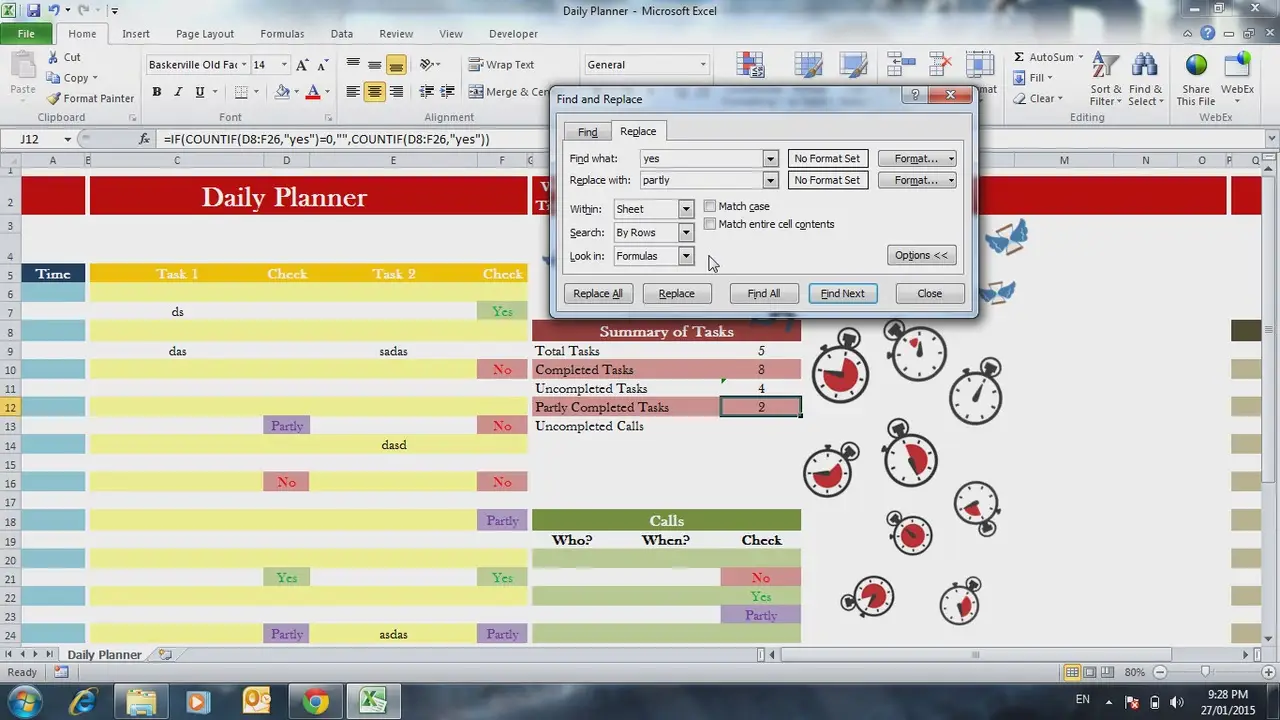Increase font size with Grow Font

click(303, 65)
